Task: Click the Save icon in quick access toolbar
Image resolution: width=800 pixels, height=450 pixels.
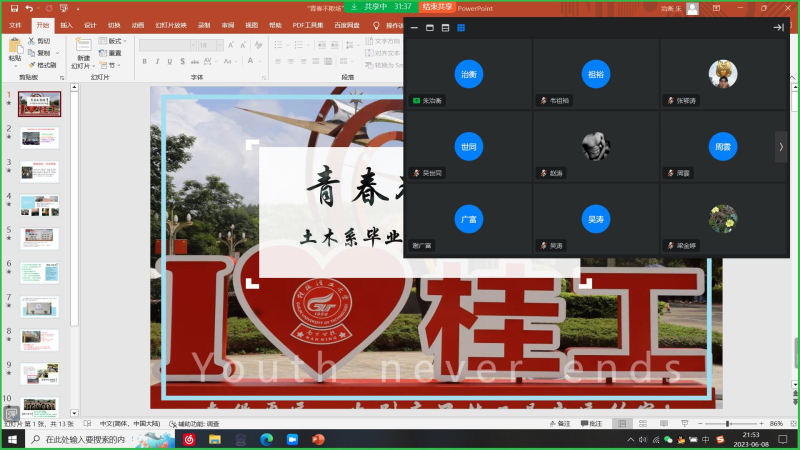Action: pyautogui.click(x=13, y=8)
